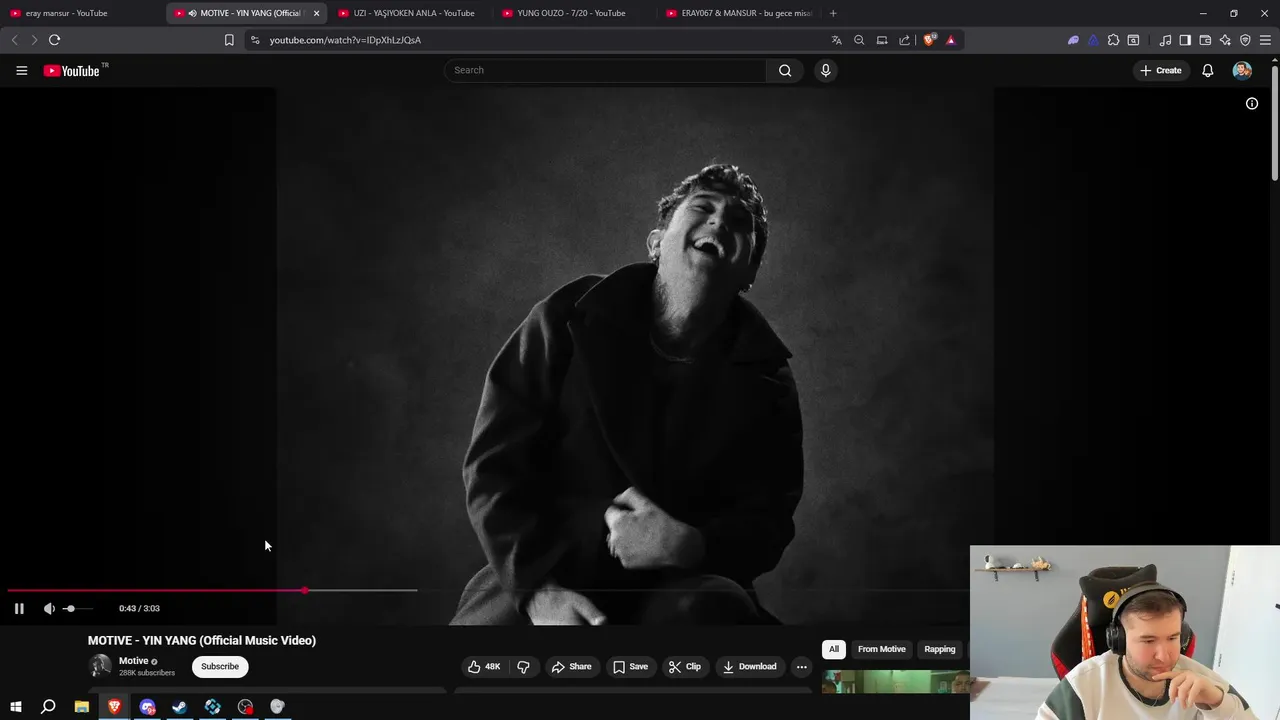Click the Motive channel avatar
This screenshot has width=1280, height=720.
pyautogui.click(x=100, y=666)
